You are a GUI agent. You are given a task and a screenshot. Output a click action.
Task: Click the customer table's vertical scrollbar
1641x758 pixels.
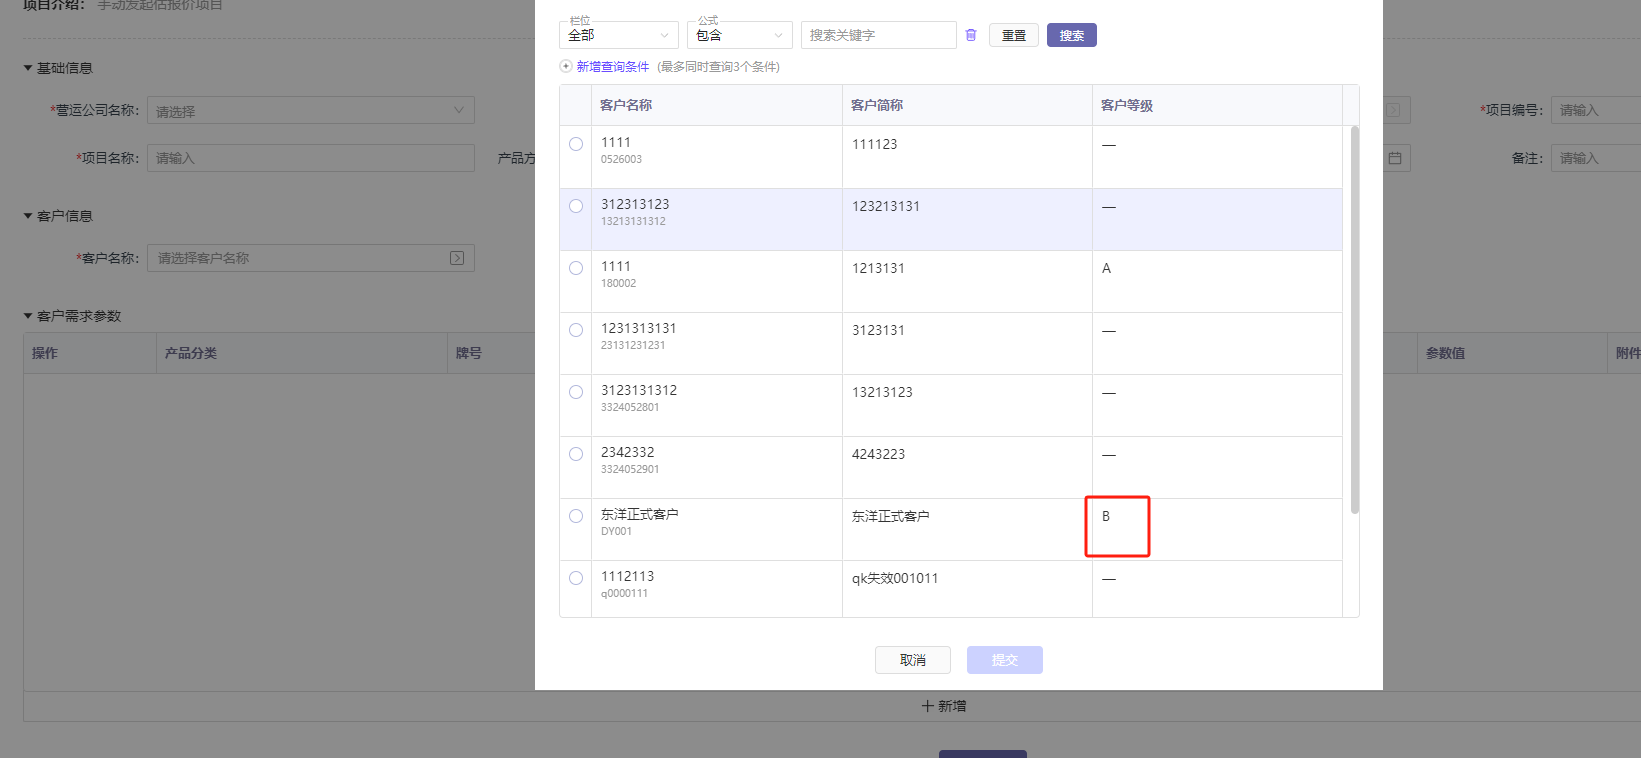1354,320
